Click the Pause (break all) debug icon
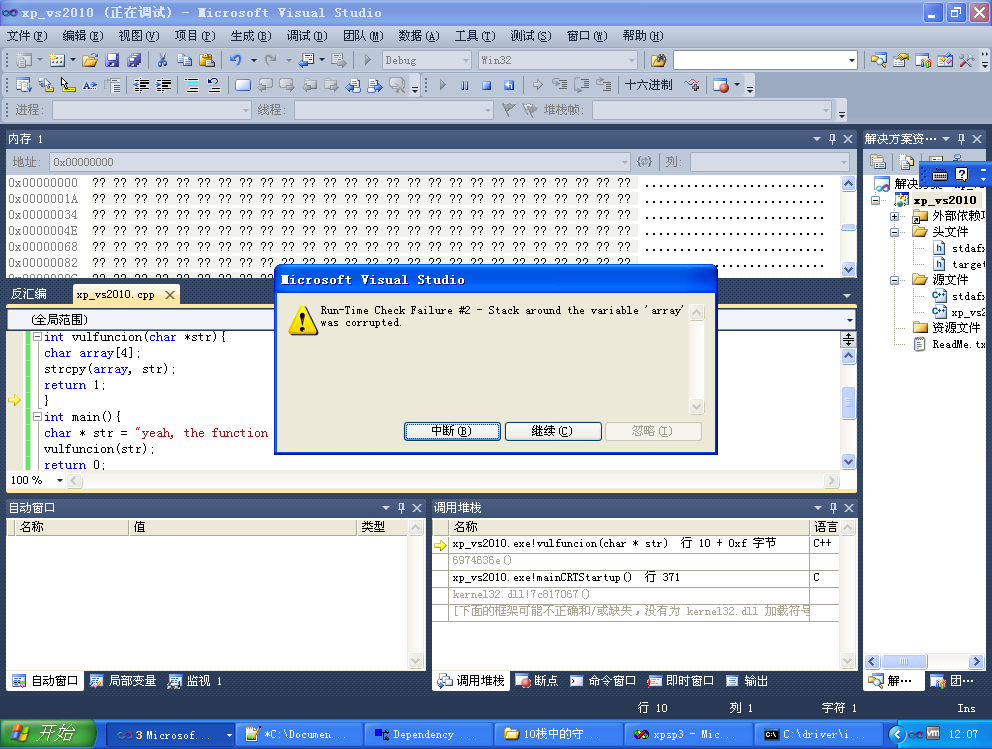 (465, 85)
